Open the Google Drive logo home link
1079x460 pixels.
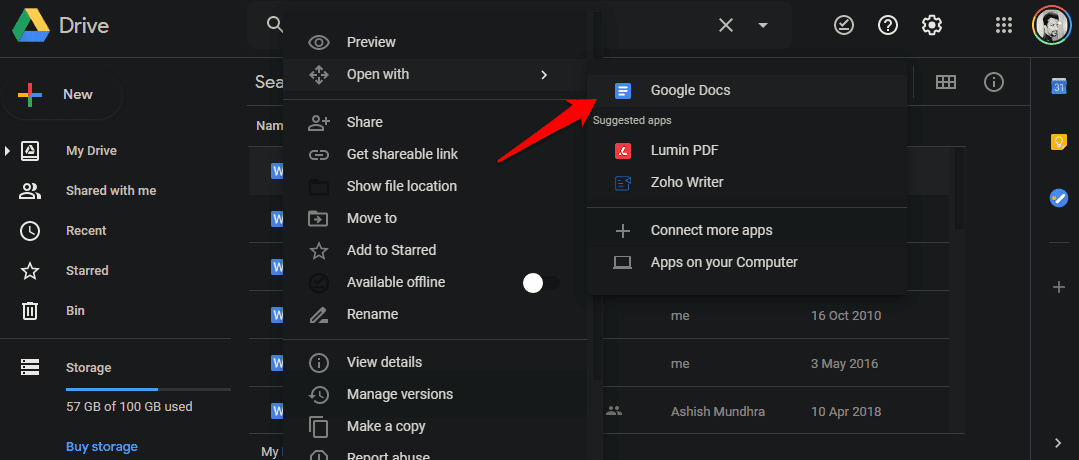coord(61,26)
